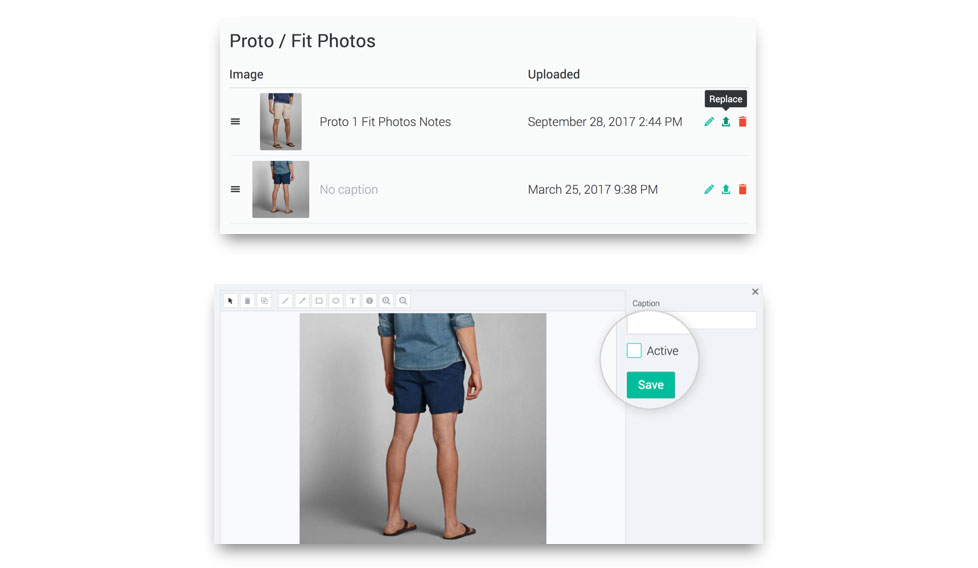This screenshot has height=568, width=978.
Task: Click the green Save button
Action: coord(651,385)
